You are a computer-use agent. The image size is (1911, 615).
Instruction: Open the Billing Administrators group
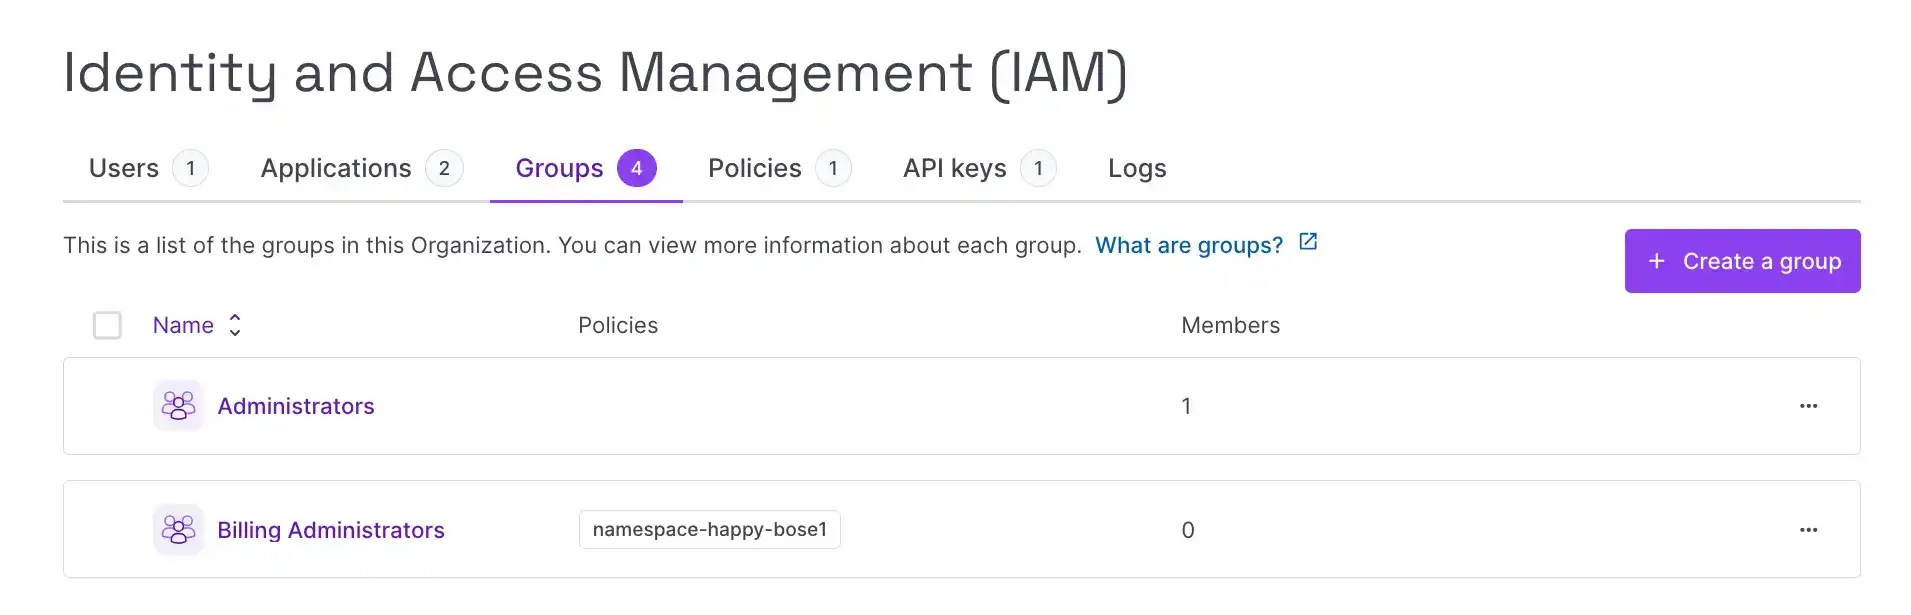331,530
